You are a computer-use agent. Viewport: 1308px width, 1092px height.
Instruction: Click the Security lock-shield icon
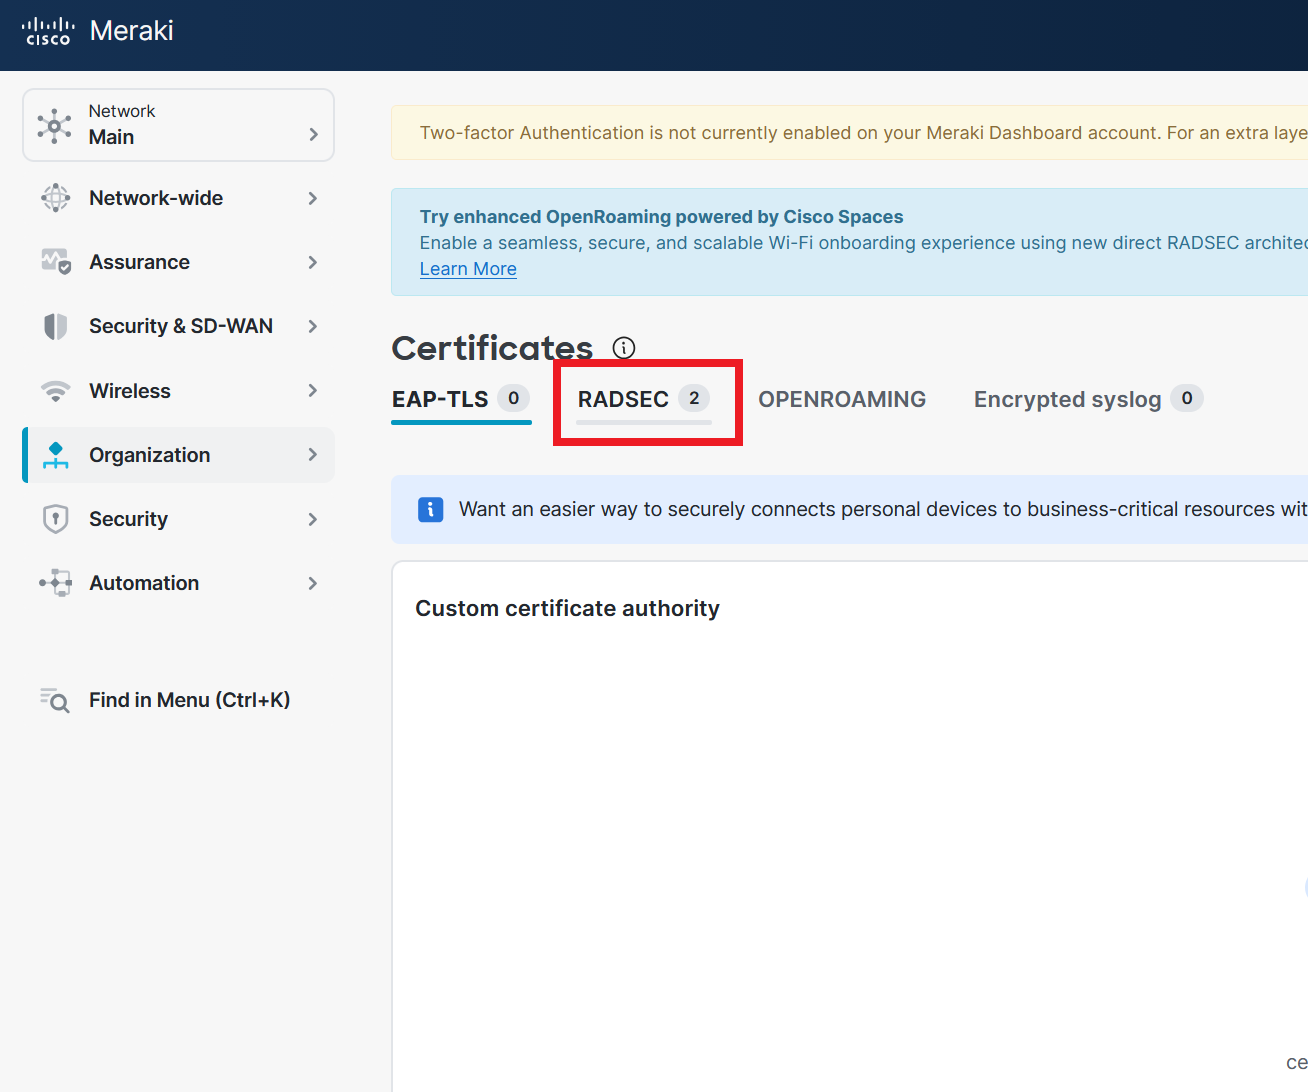click(56, 519)
